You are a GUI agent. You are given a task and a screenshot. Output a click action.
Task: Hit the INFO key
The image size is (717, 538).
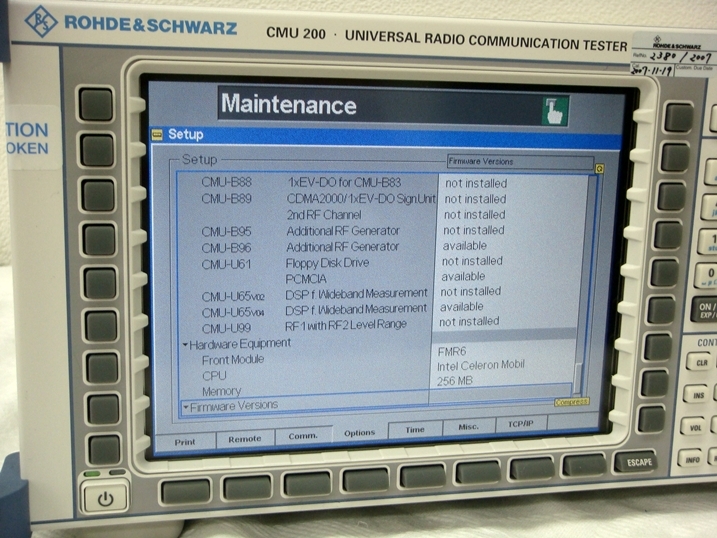[692, 459]
